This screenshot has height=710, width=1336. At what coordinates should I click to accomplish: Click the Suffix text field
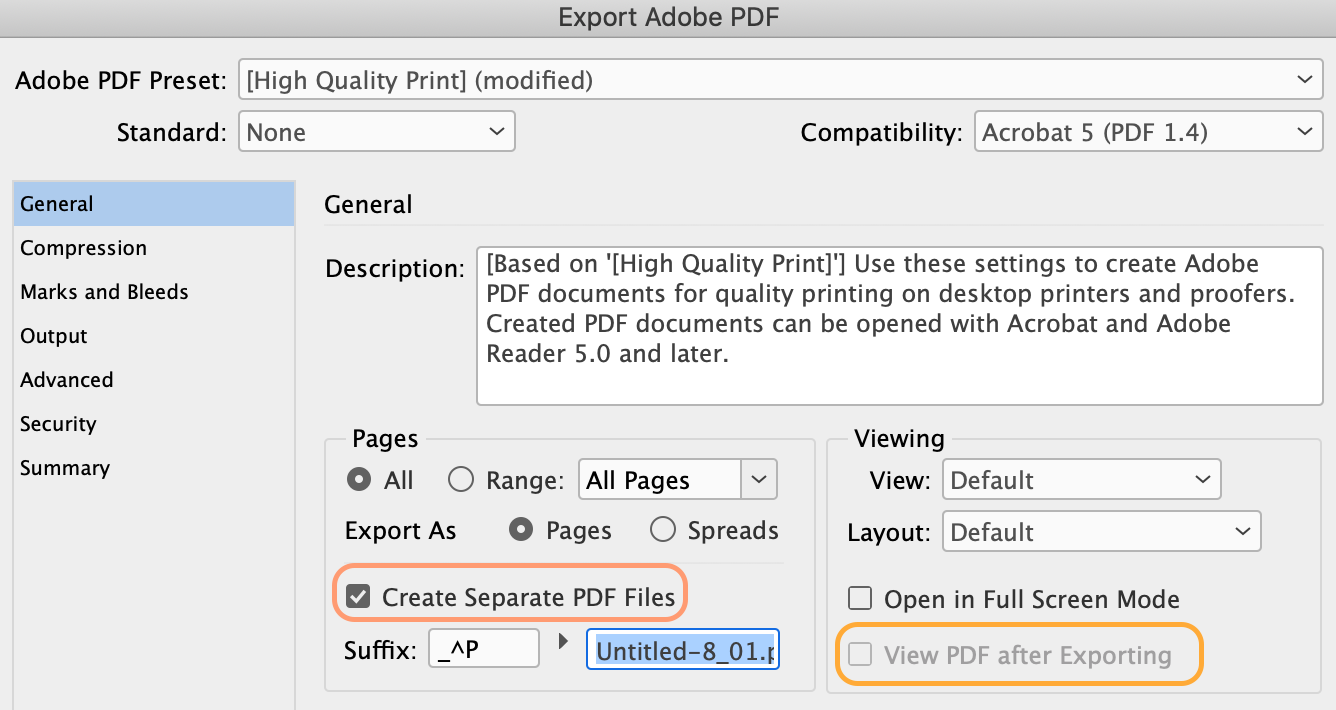click(483, 650)
